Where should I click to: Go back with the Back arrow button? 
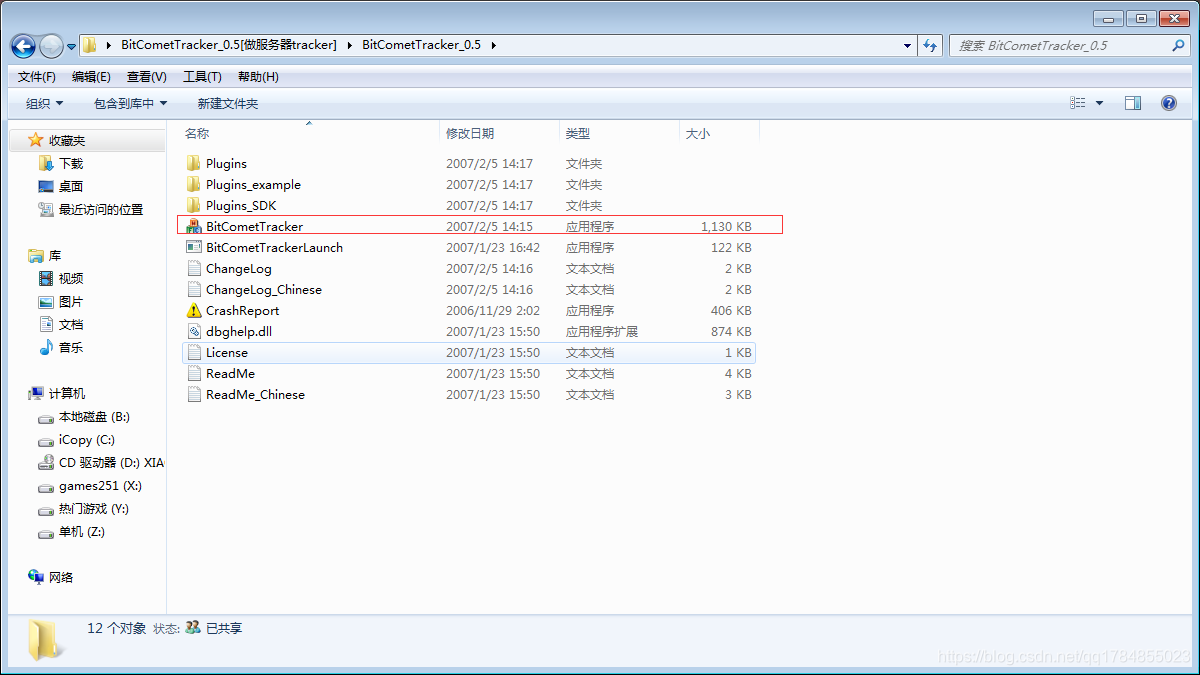[x=23, y=46]
